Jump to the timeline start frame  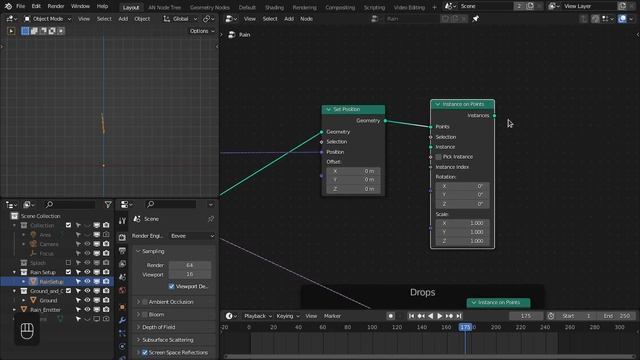[x=411, y=316]
